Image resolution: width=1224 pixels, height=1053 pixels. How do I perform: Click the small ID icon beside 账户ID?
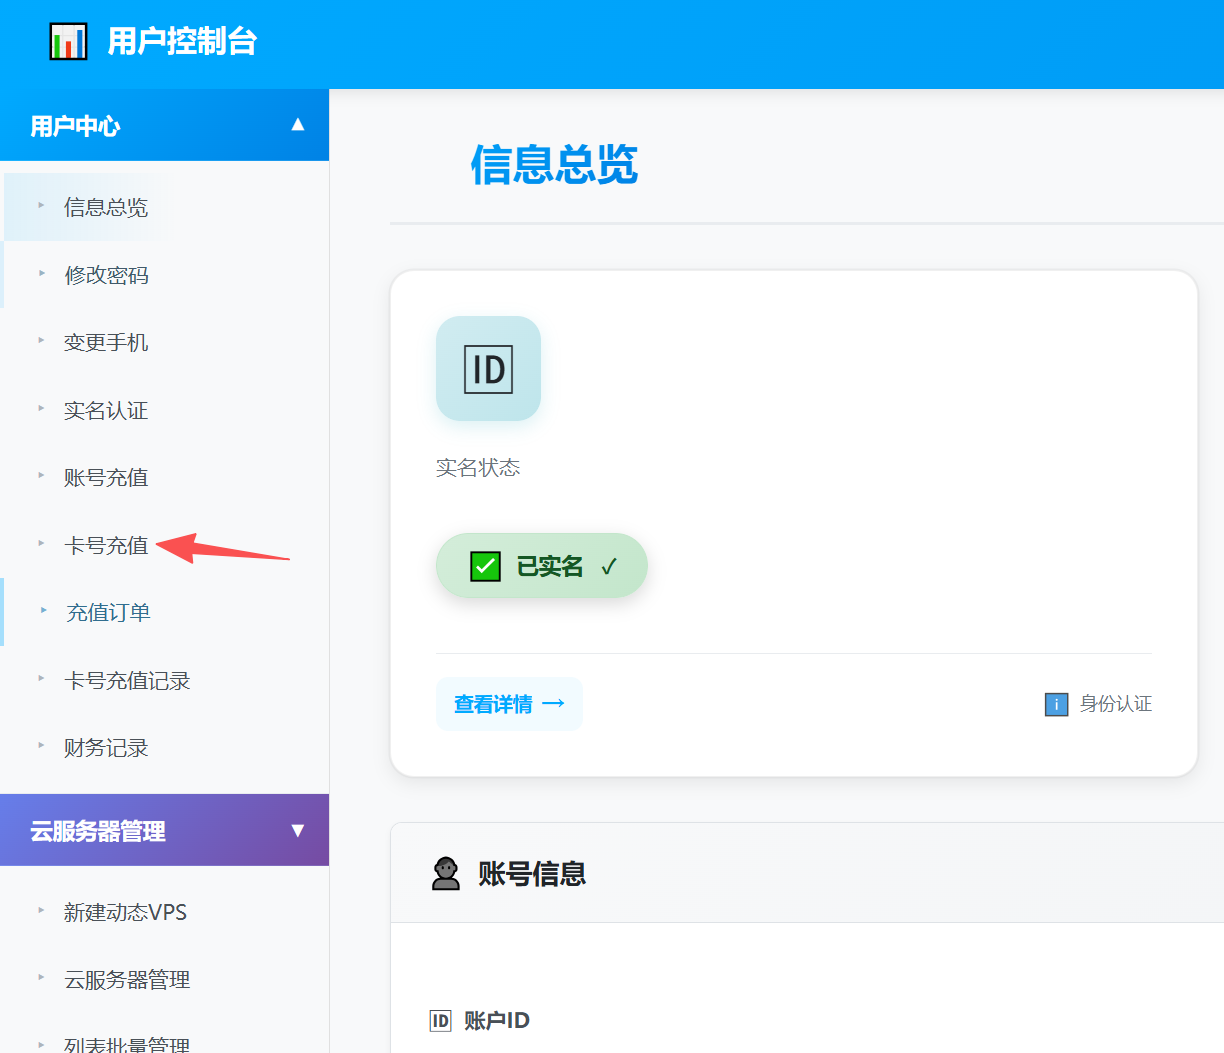pyautogui.click(x=440, y=1021)
